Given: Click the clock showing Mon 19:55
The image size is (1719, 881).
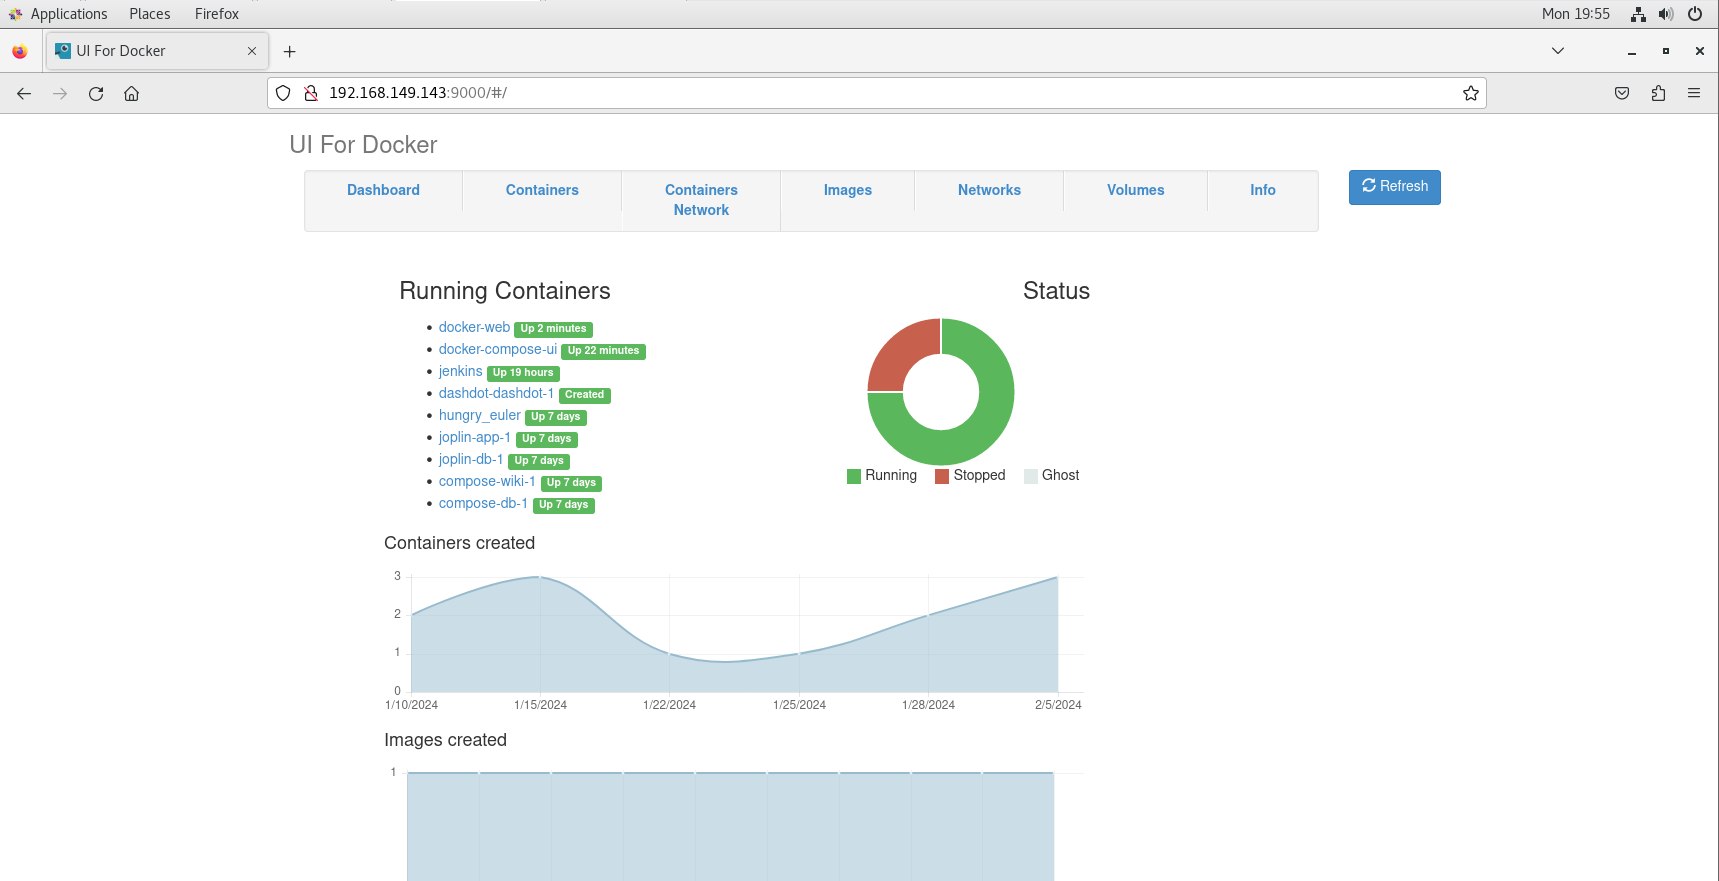Looking at the screenshot, I should coord(1576,14).
